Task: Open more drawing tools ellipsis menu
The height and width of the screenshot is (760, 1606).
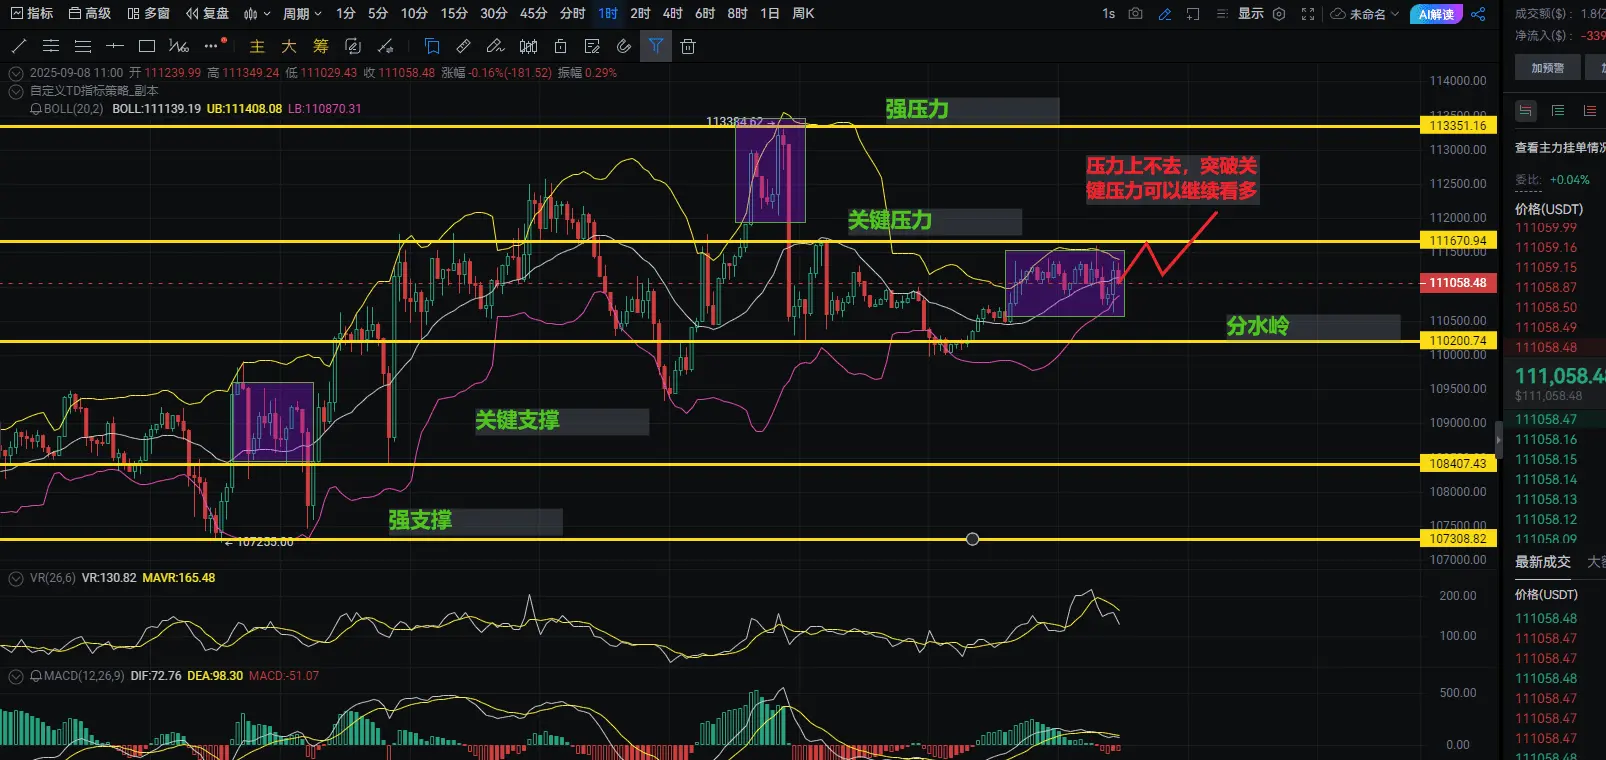Action: coord(211,46)
